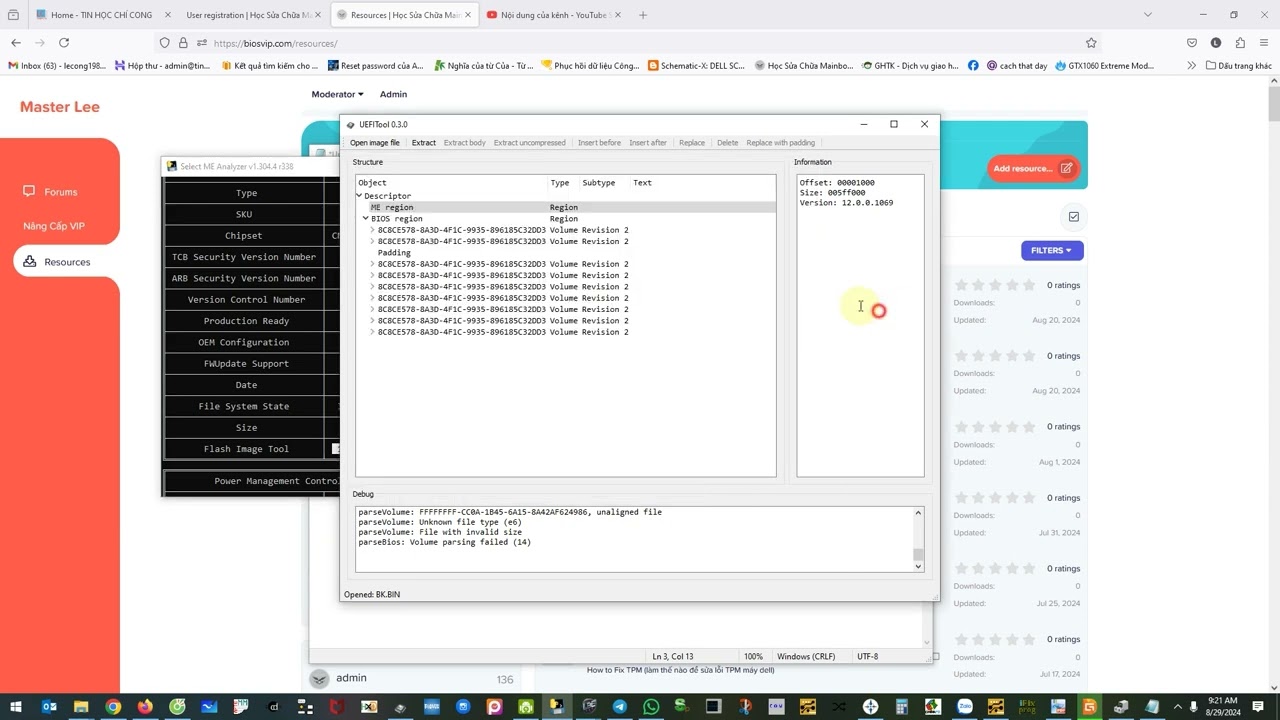Click the Object column header
Image resolution: width=1280 pixels, height=720 pixels.
pos(452,183)
